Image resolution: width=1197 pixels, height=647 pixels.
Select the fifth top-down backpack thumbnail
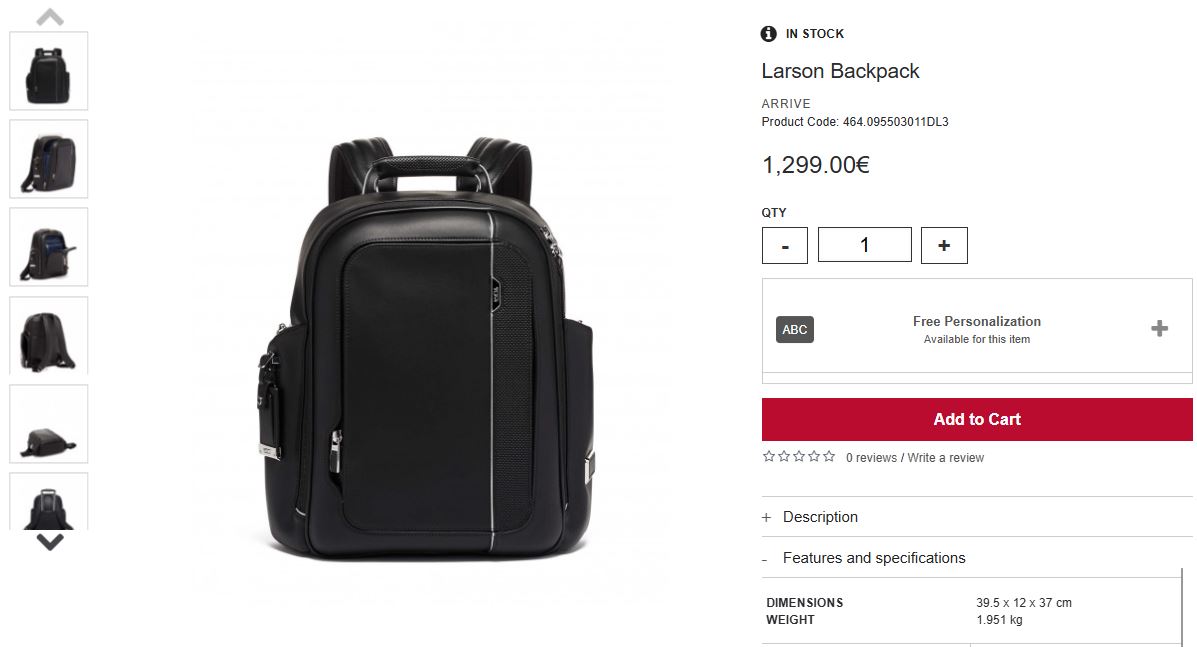coord(49,424)
